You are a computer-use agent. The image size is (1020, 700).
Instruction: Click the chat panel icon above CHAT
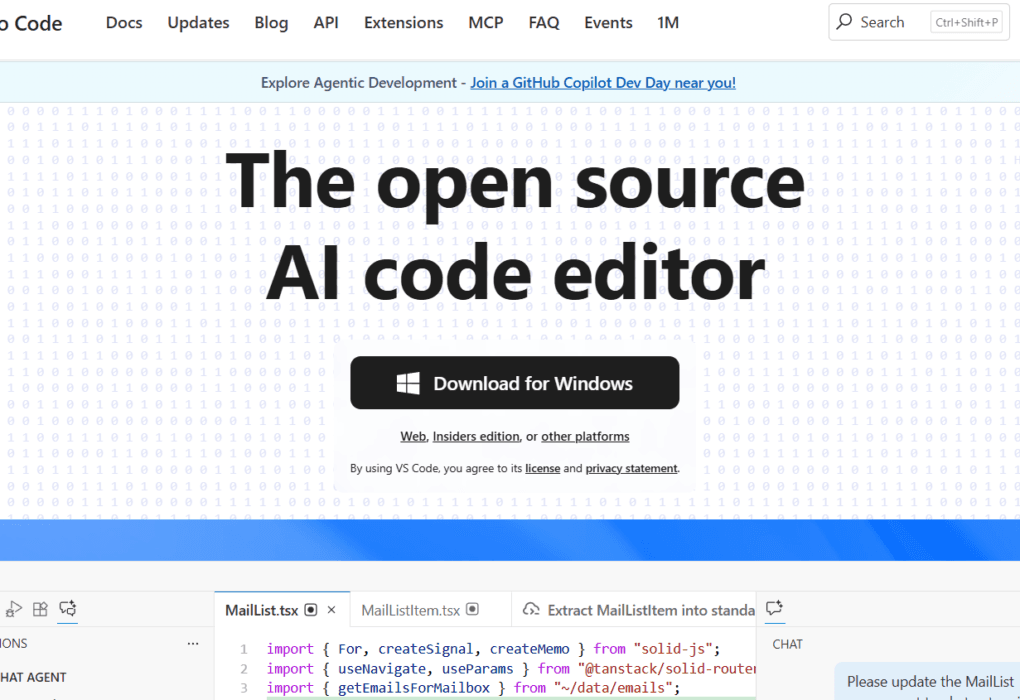tap(772, 606)
